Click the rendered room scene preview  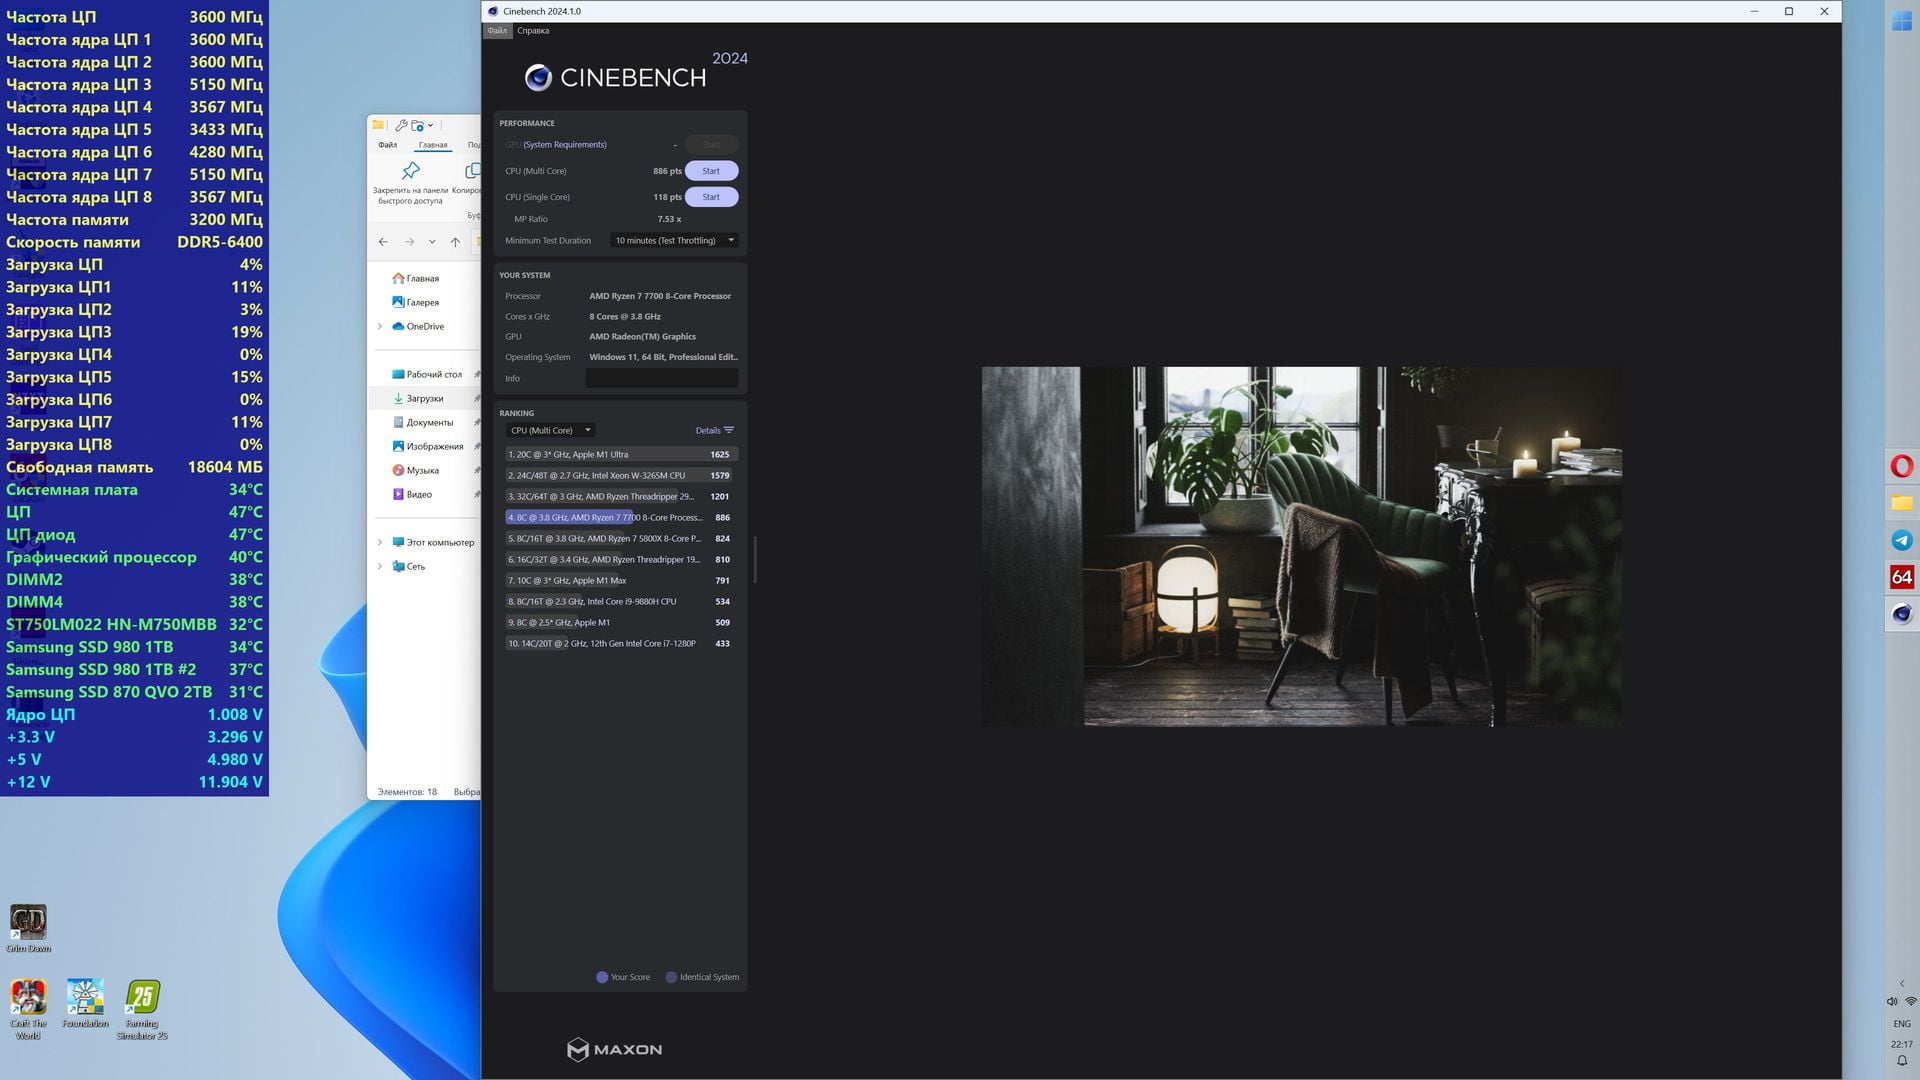[1301, 546]
